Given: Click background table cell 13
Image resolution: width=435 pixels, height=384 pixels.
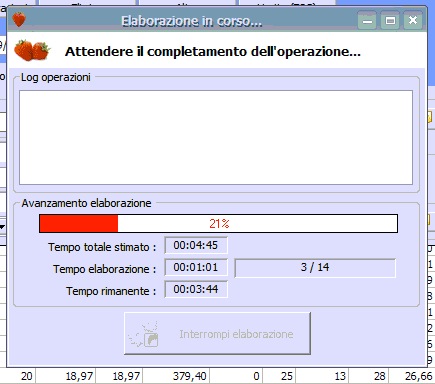Looking at the screenshot, I should [x=340, y=376].
